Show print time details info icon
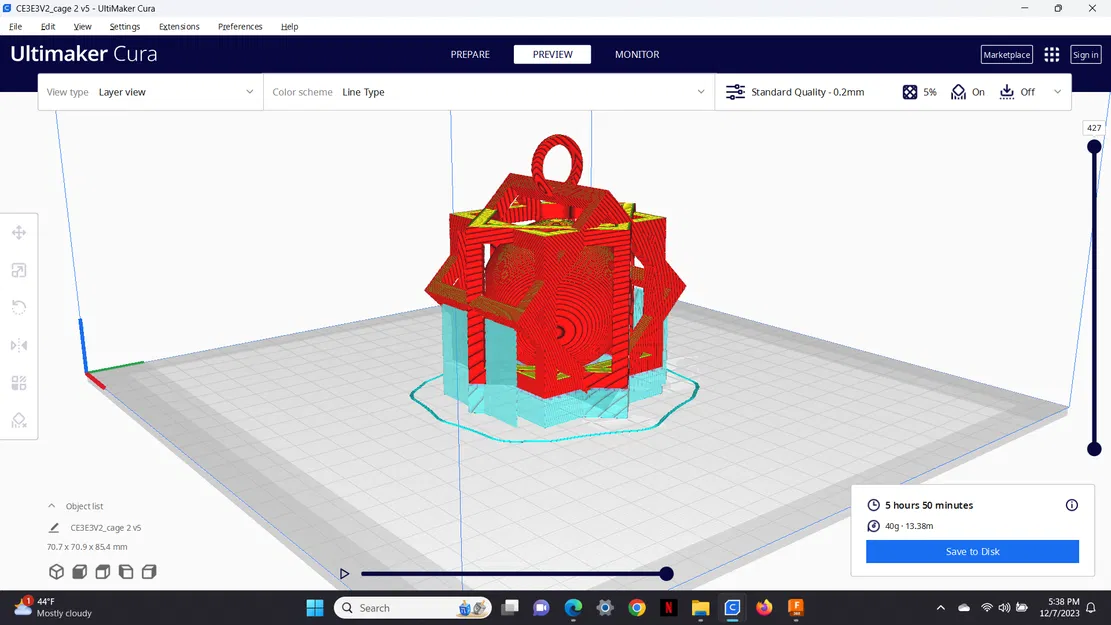This screenshot has height=625, width=1111. tap(1071, 505)
